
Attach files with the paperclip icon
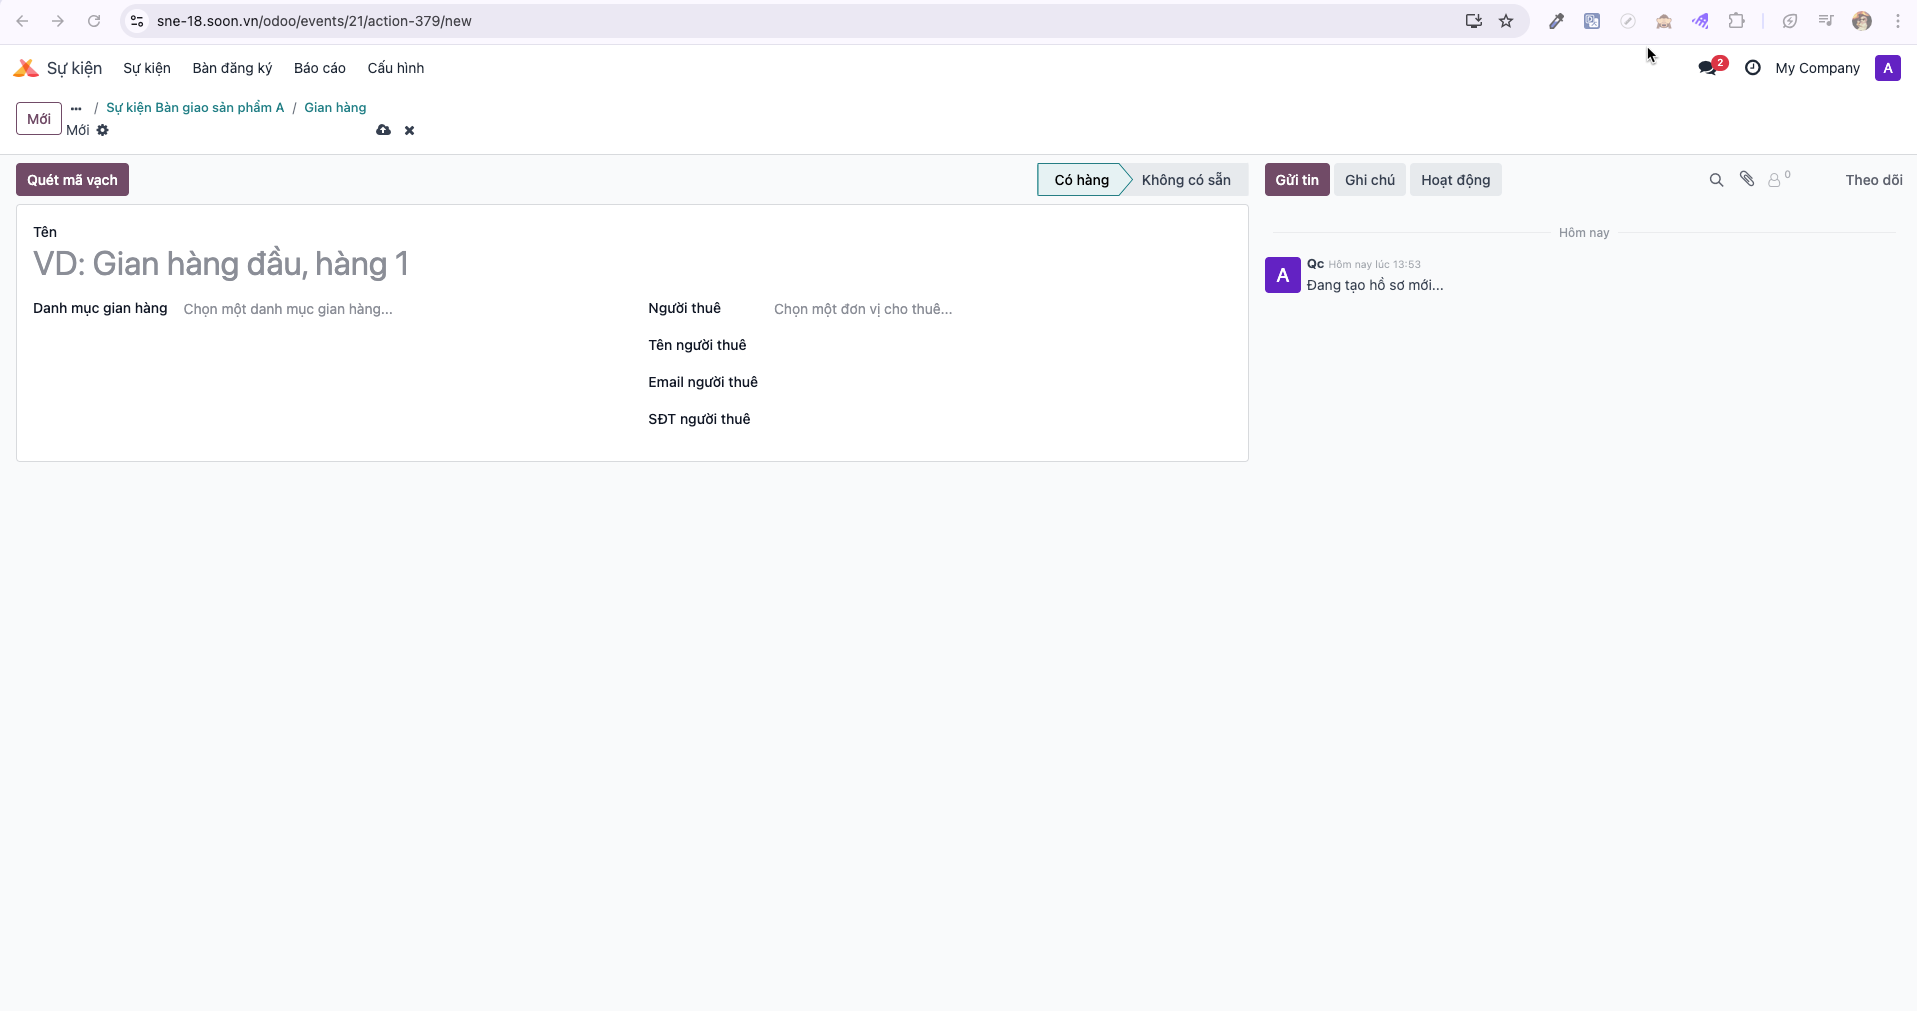[x=1747, y=179]
